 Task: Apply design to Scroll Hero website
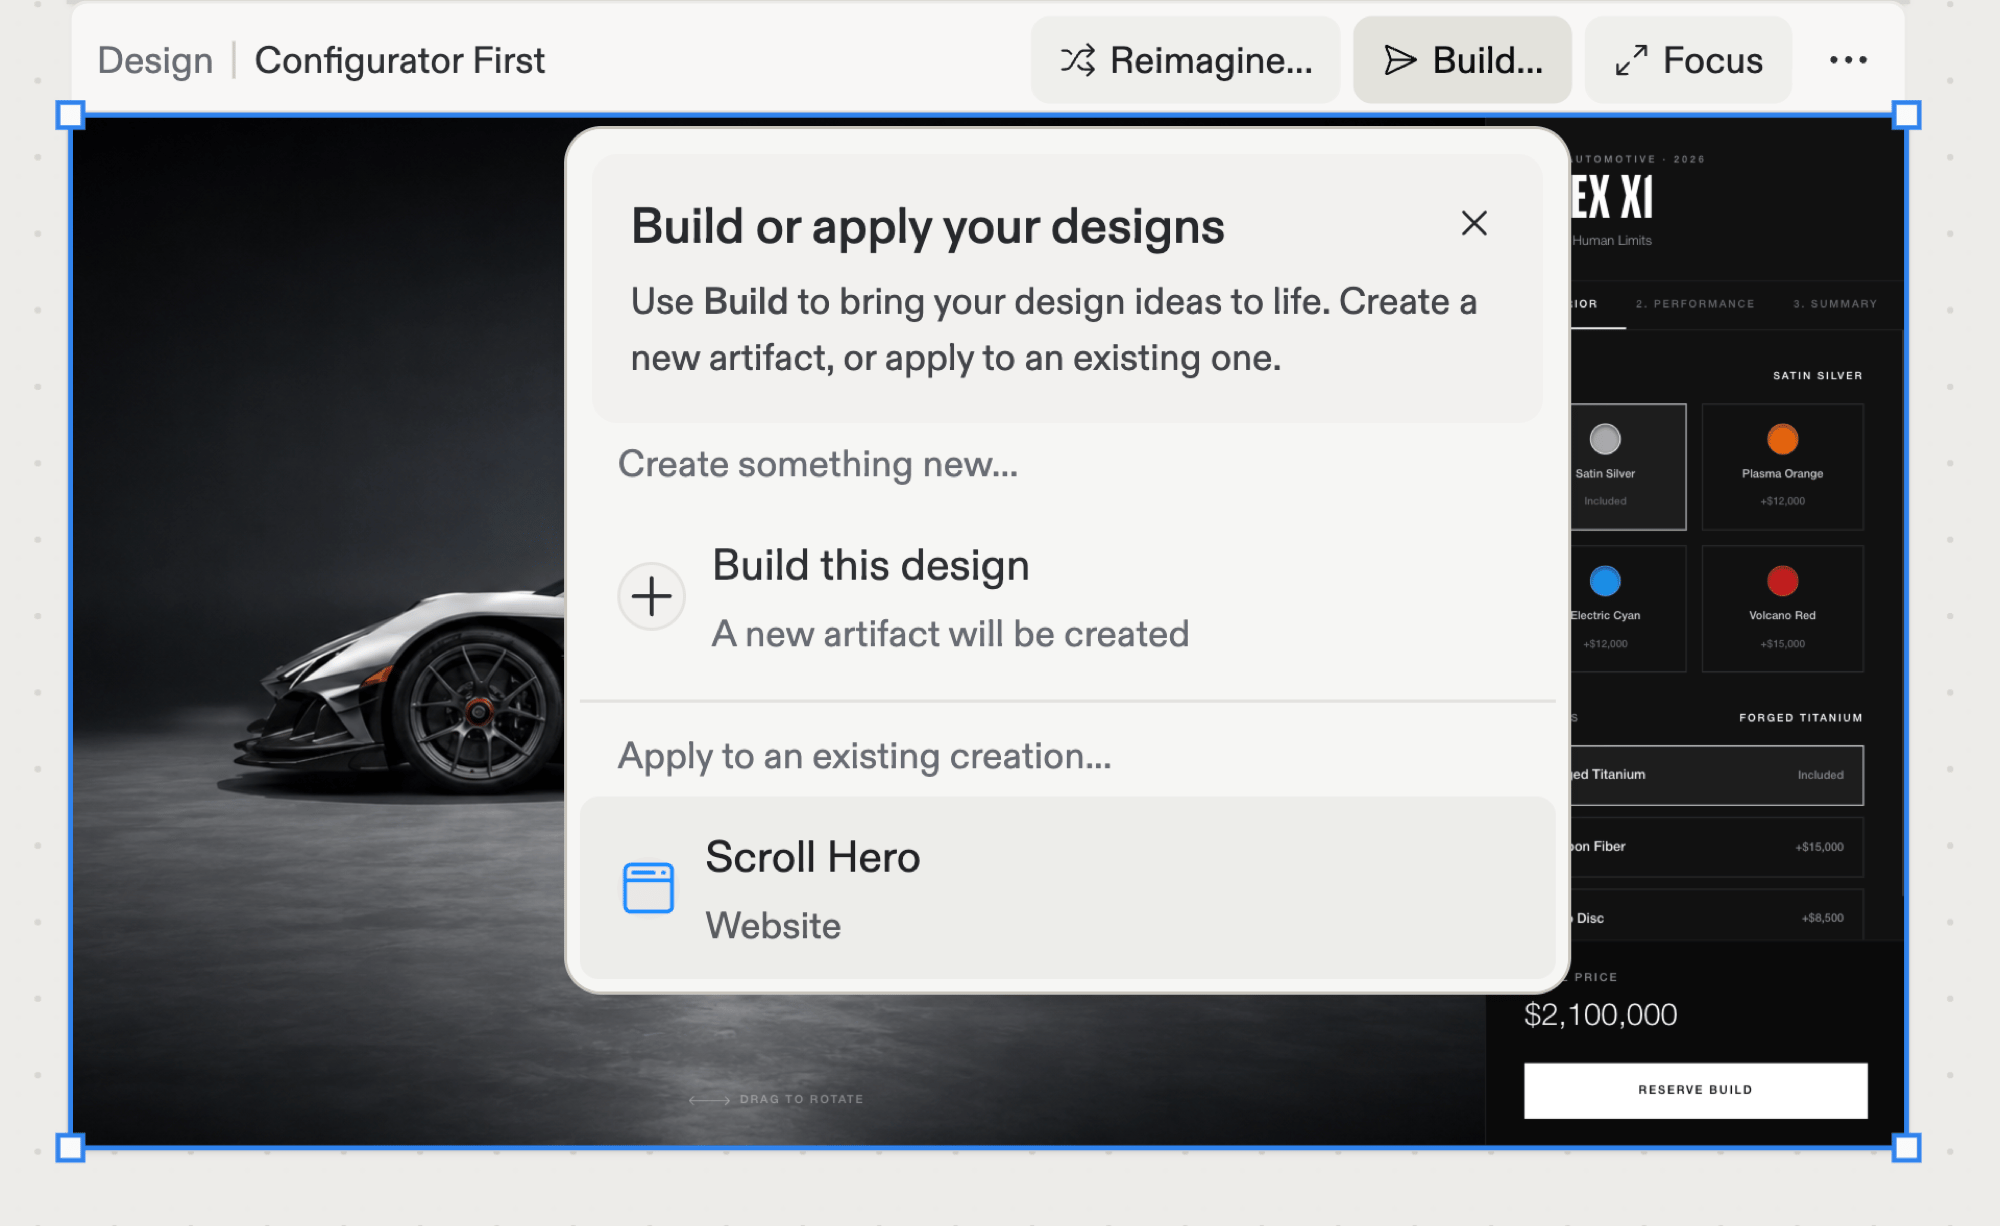(x=1067, y=888)
